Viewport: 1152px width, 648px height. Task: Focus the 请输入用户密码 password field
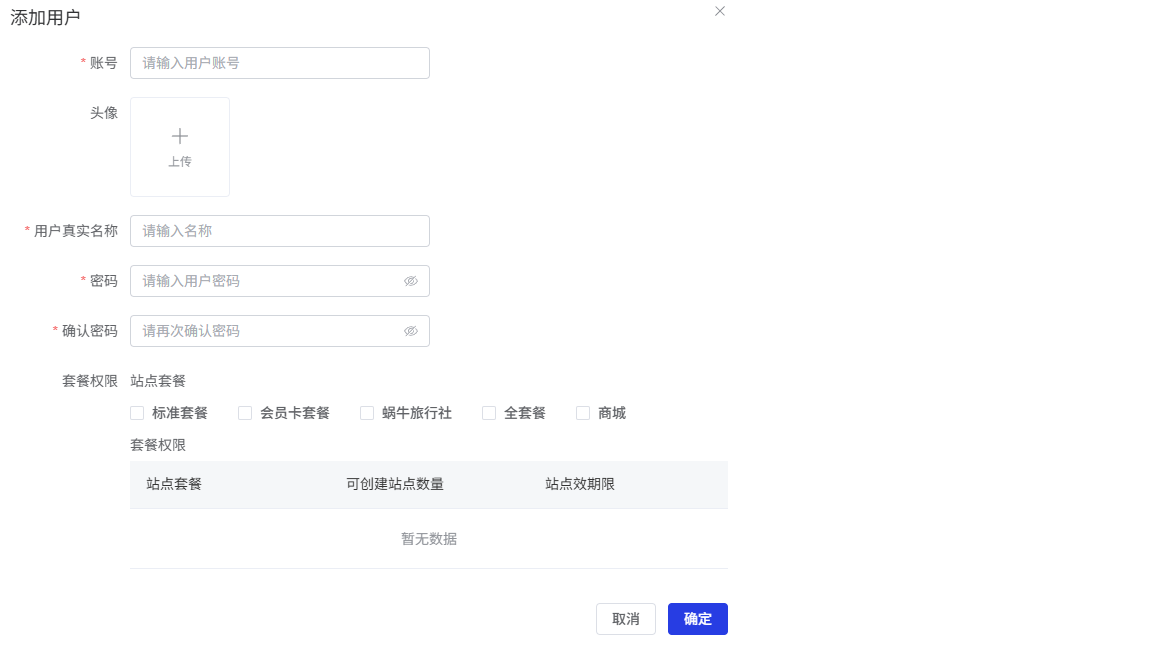[265, 281]
